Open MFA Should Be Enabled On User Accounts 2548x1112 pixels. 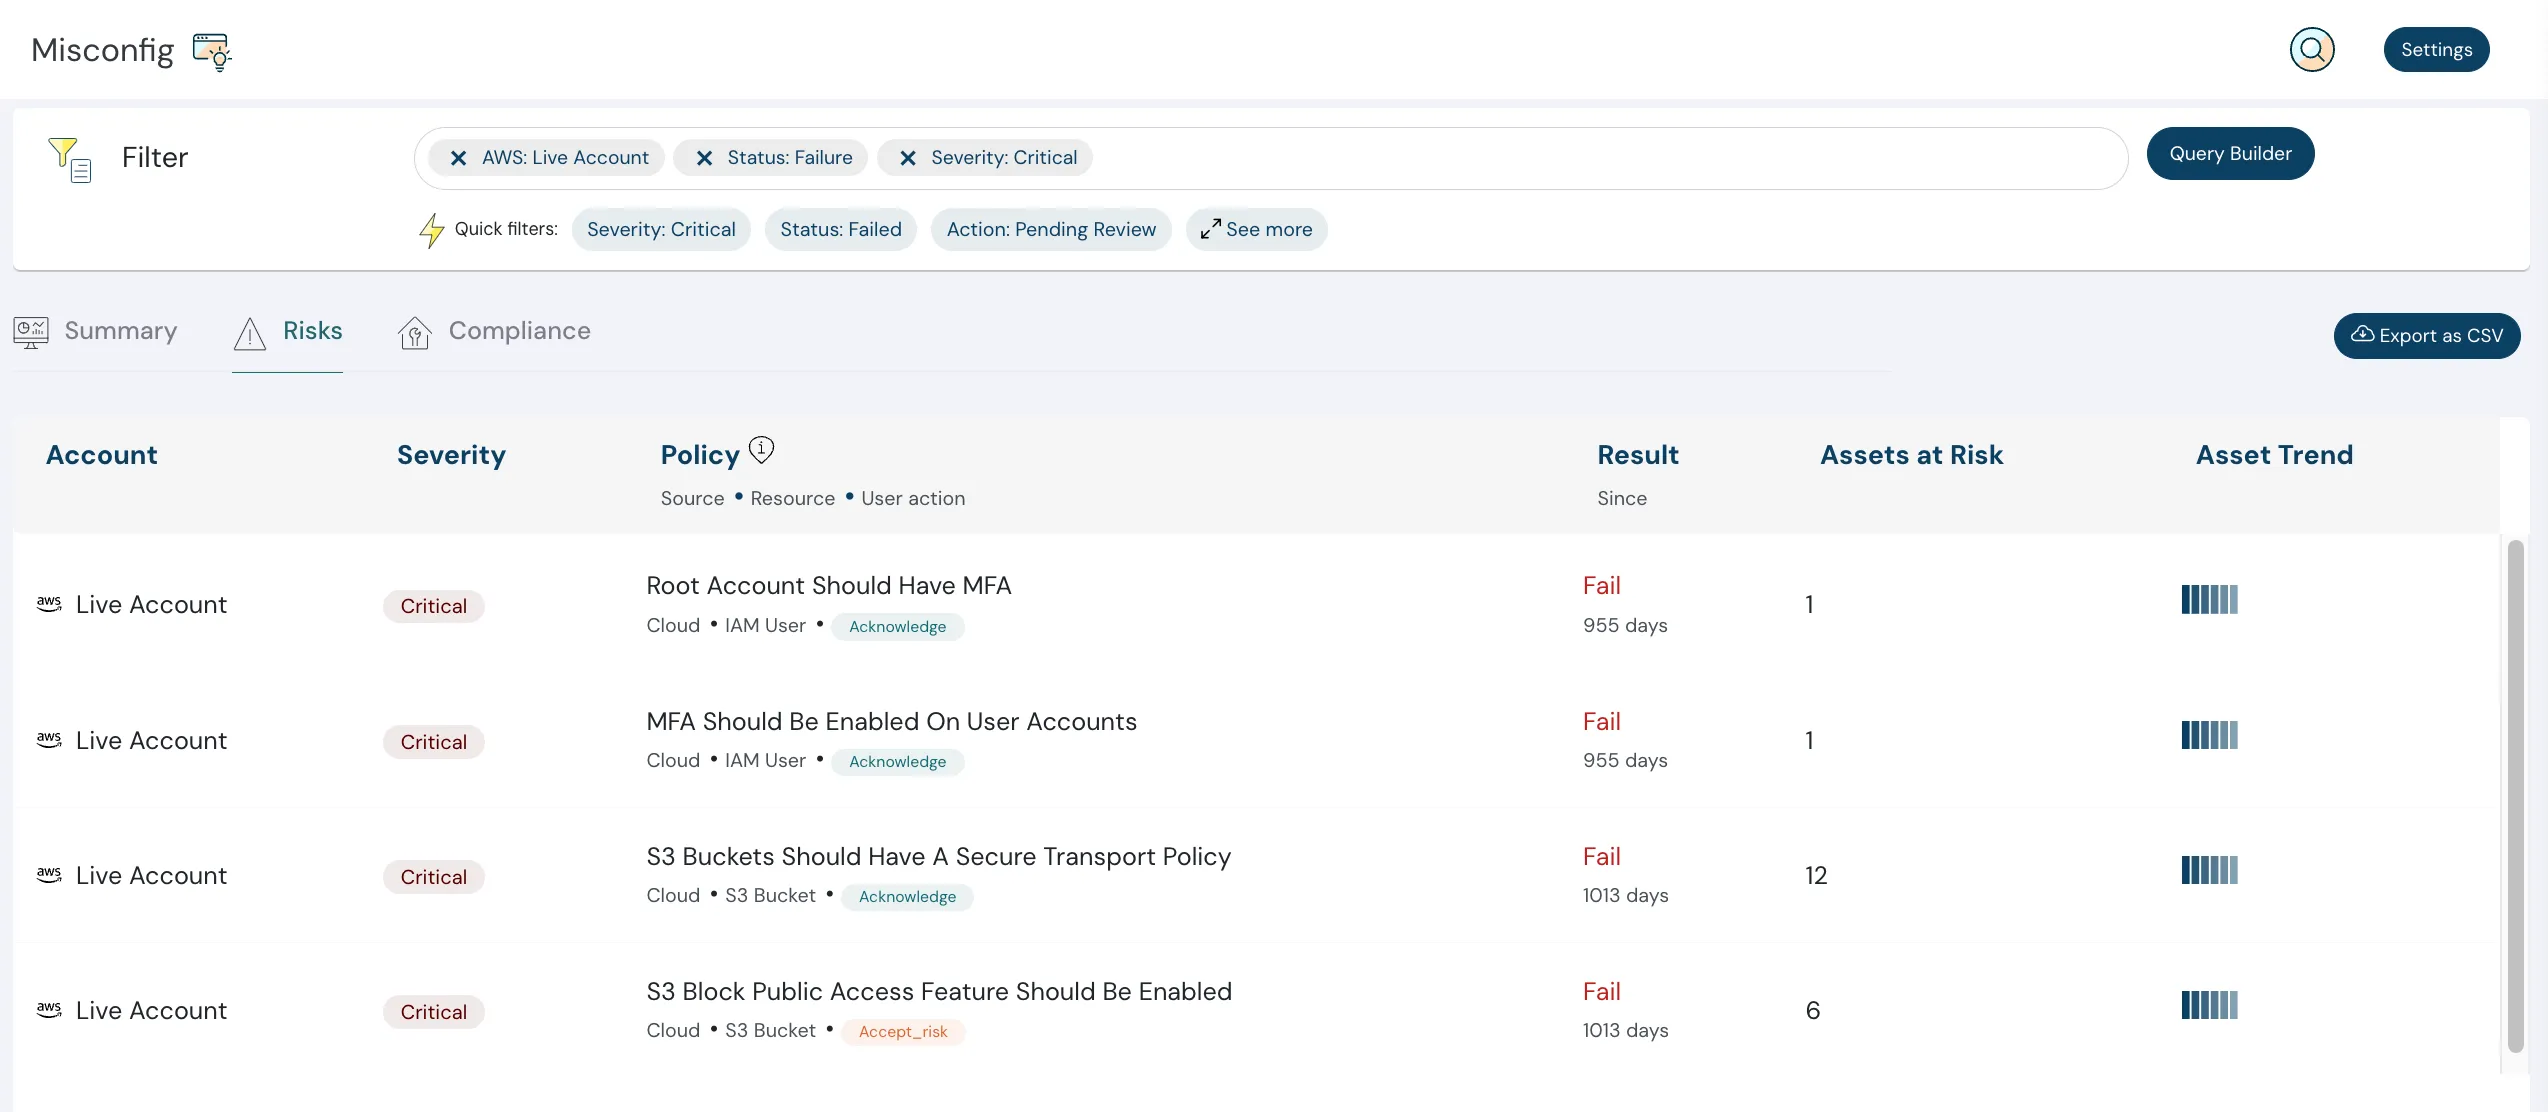click(892, 721)
